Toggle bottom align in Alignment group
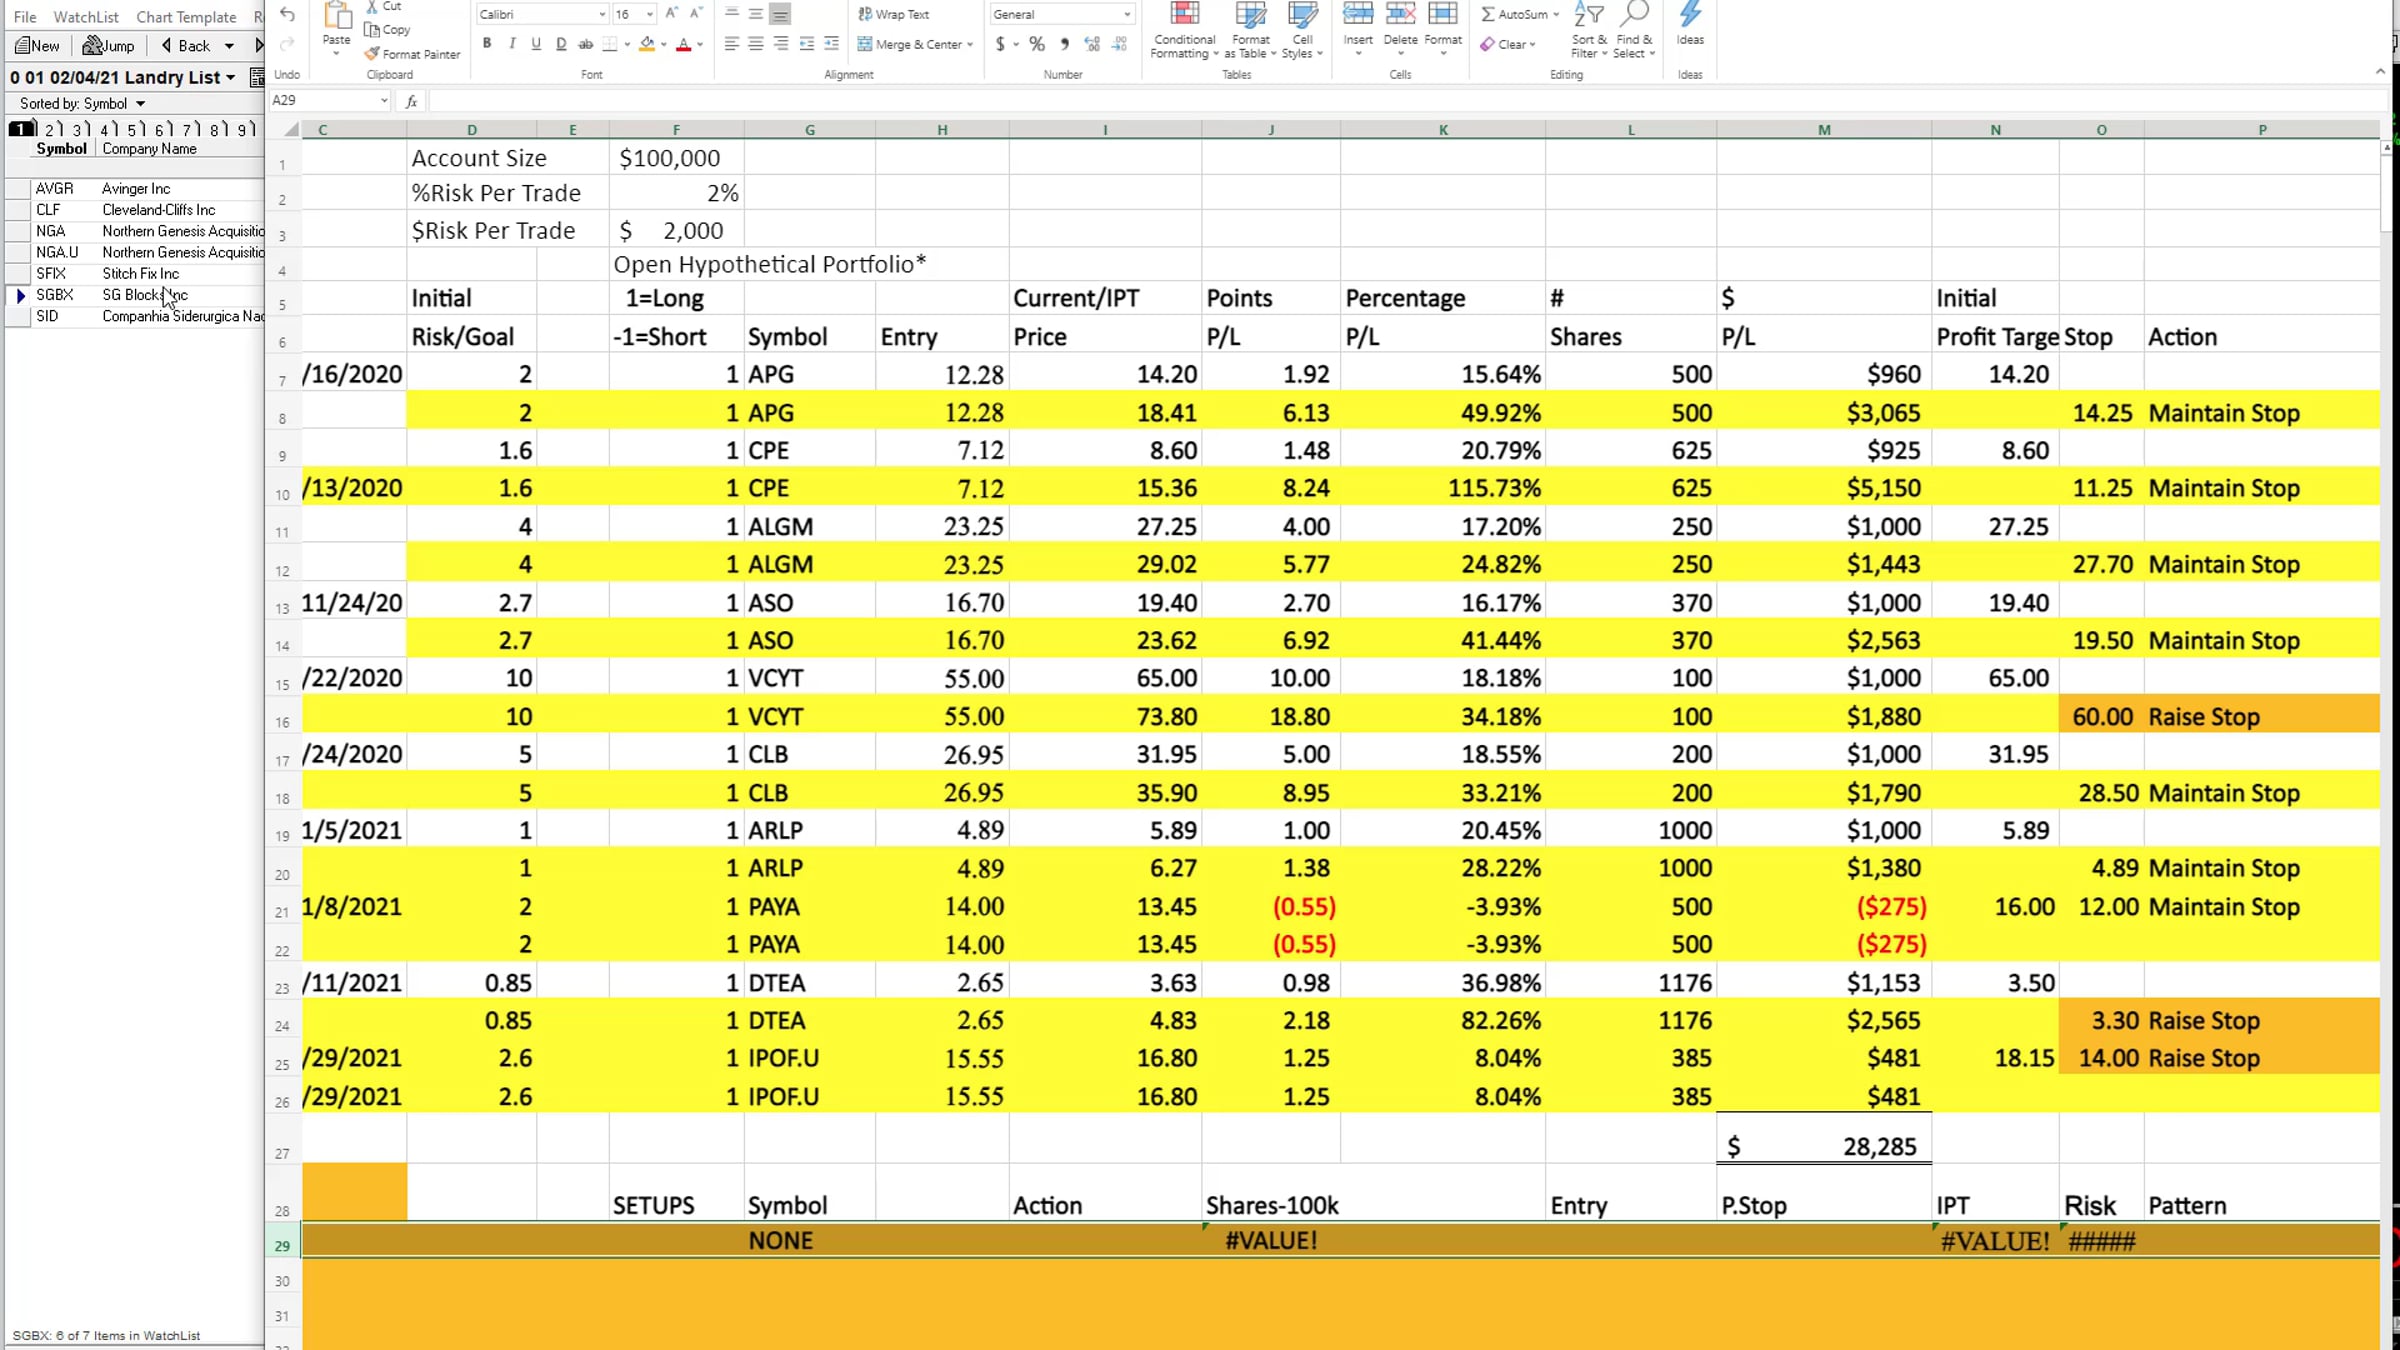This screenshot has width=2400, height=1350. [781, 14]
